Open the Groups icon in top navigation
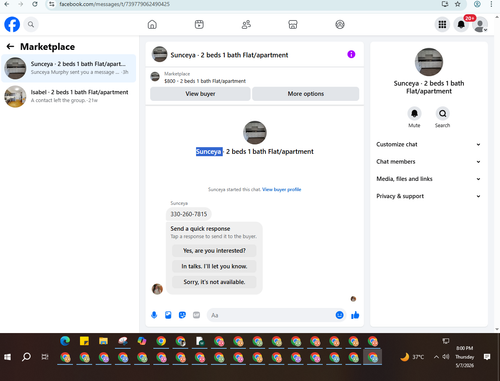The width and height of the screenshot is (500, 381). [340, 24]
